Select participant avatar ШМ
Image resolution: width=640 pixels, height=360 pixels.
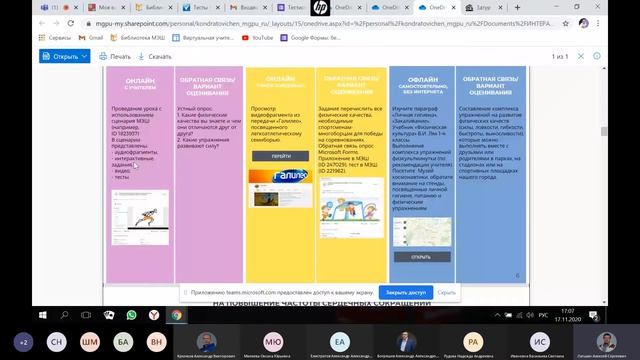tap(90, 342)
